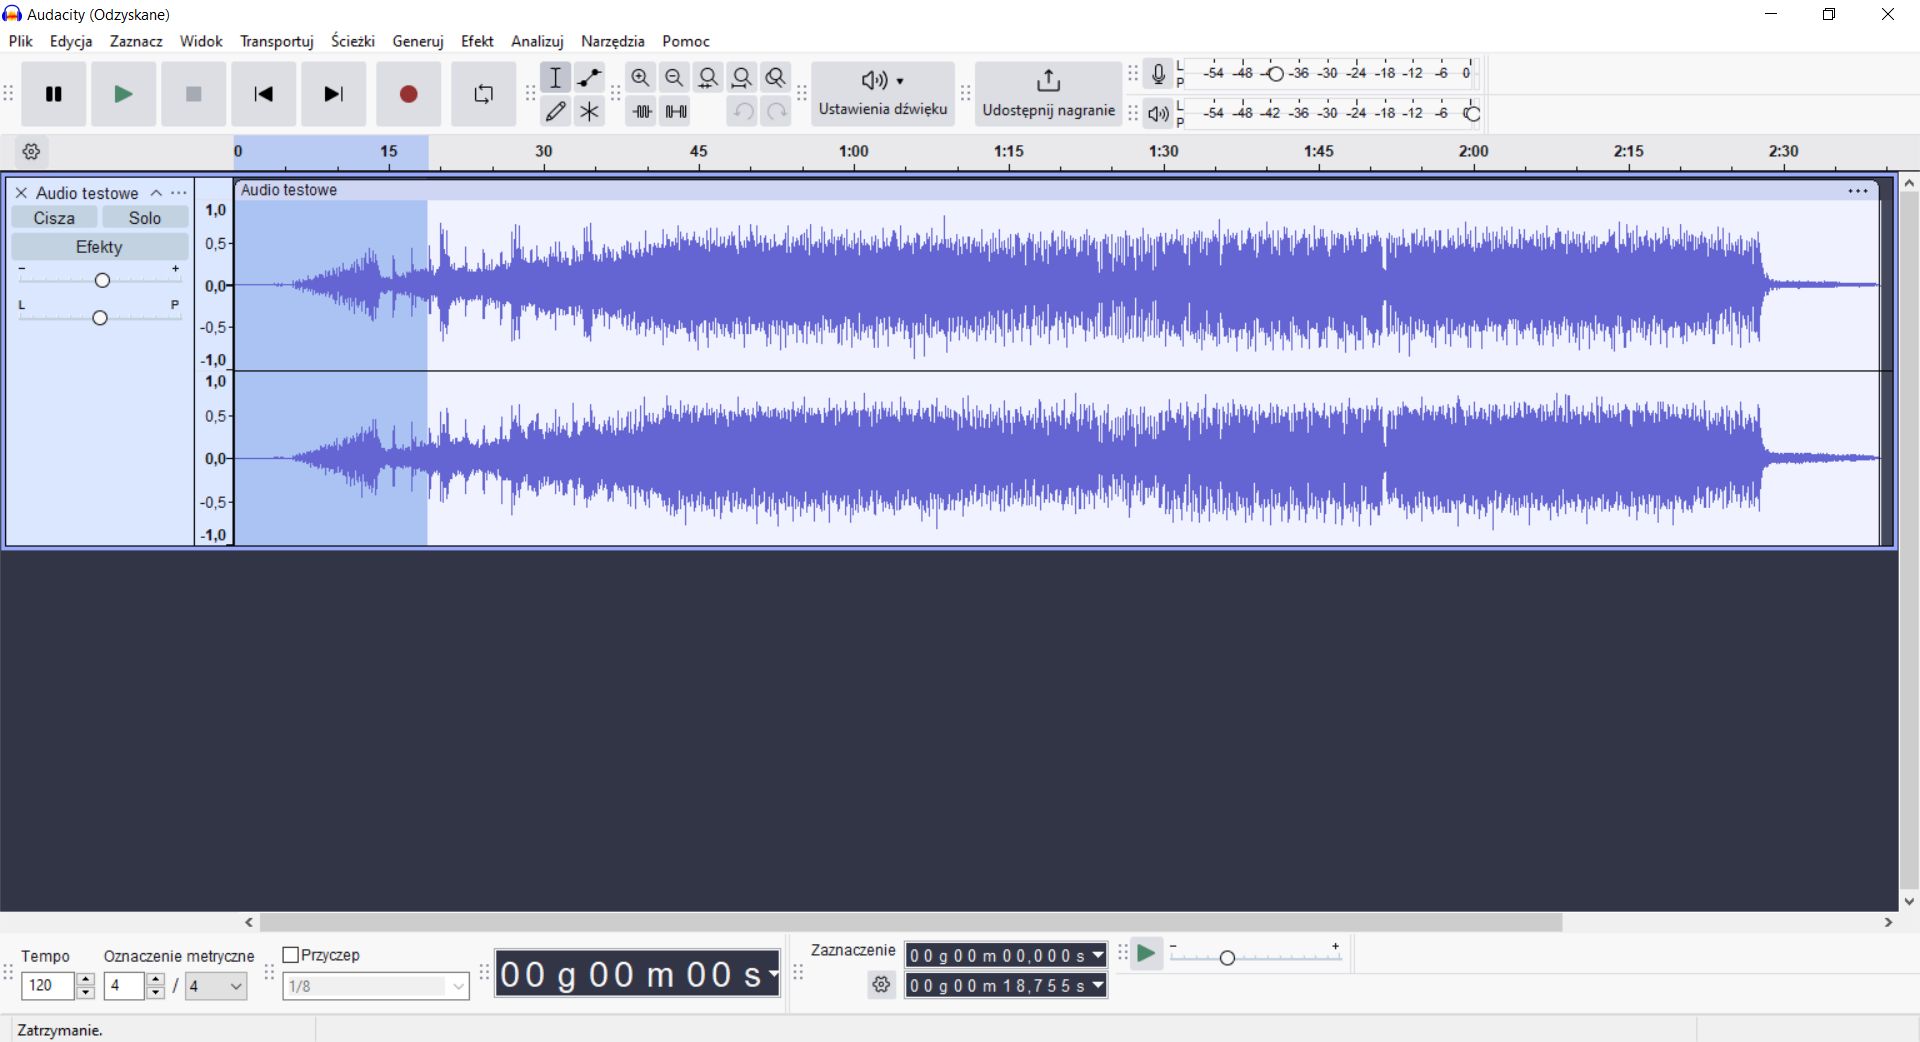Undo the last edit
The image size is (1920, 1042).
coord(741,111)
